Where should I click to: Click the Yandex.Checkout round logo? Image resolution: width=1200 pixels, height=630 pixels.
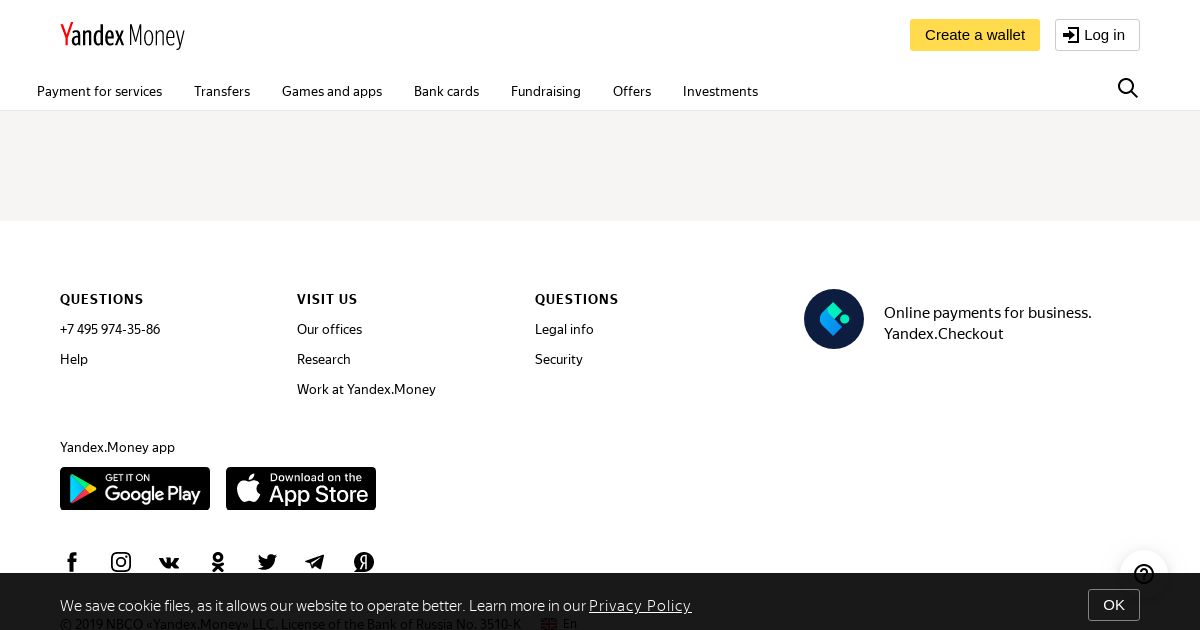pyautogui.click(x=834, y=319)
